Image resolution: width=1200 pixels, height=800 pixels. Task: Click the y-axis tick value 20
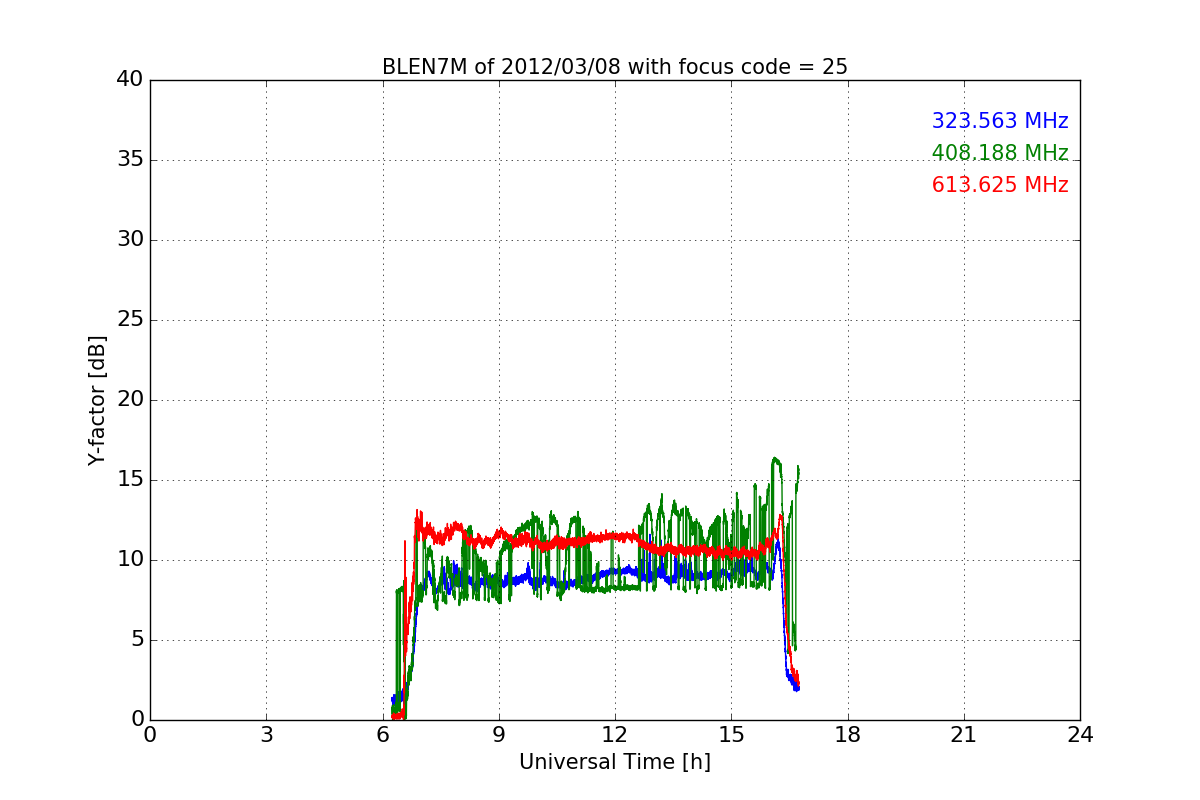pyautogui.click(x=130, y=400)
